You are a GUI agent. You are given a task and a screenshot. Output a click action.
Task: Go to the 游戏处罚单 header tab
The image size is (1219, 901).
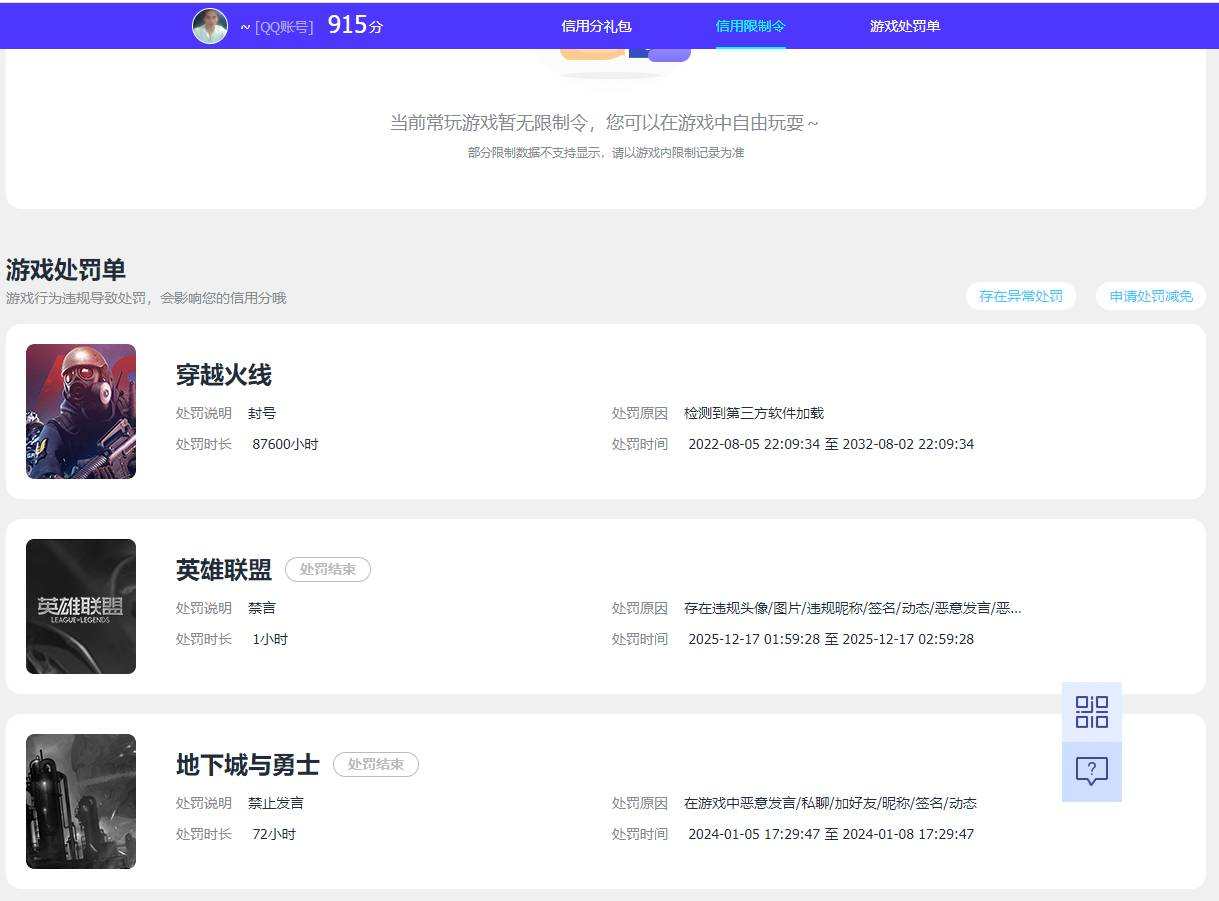[905, 26]
